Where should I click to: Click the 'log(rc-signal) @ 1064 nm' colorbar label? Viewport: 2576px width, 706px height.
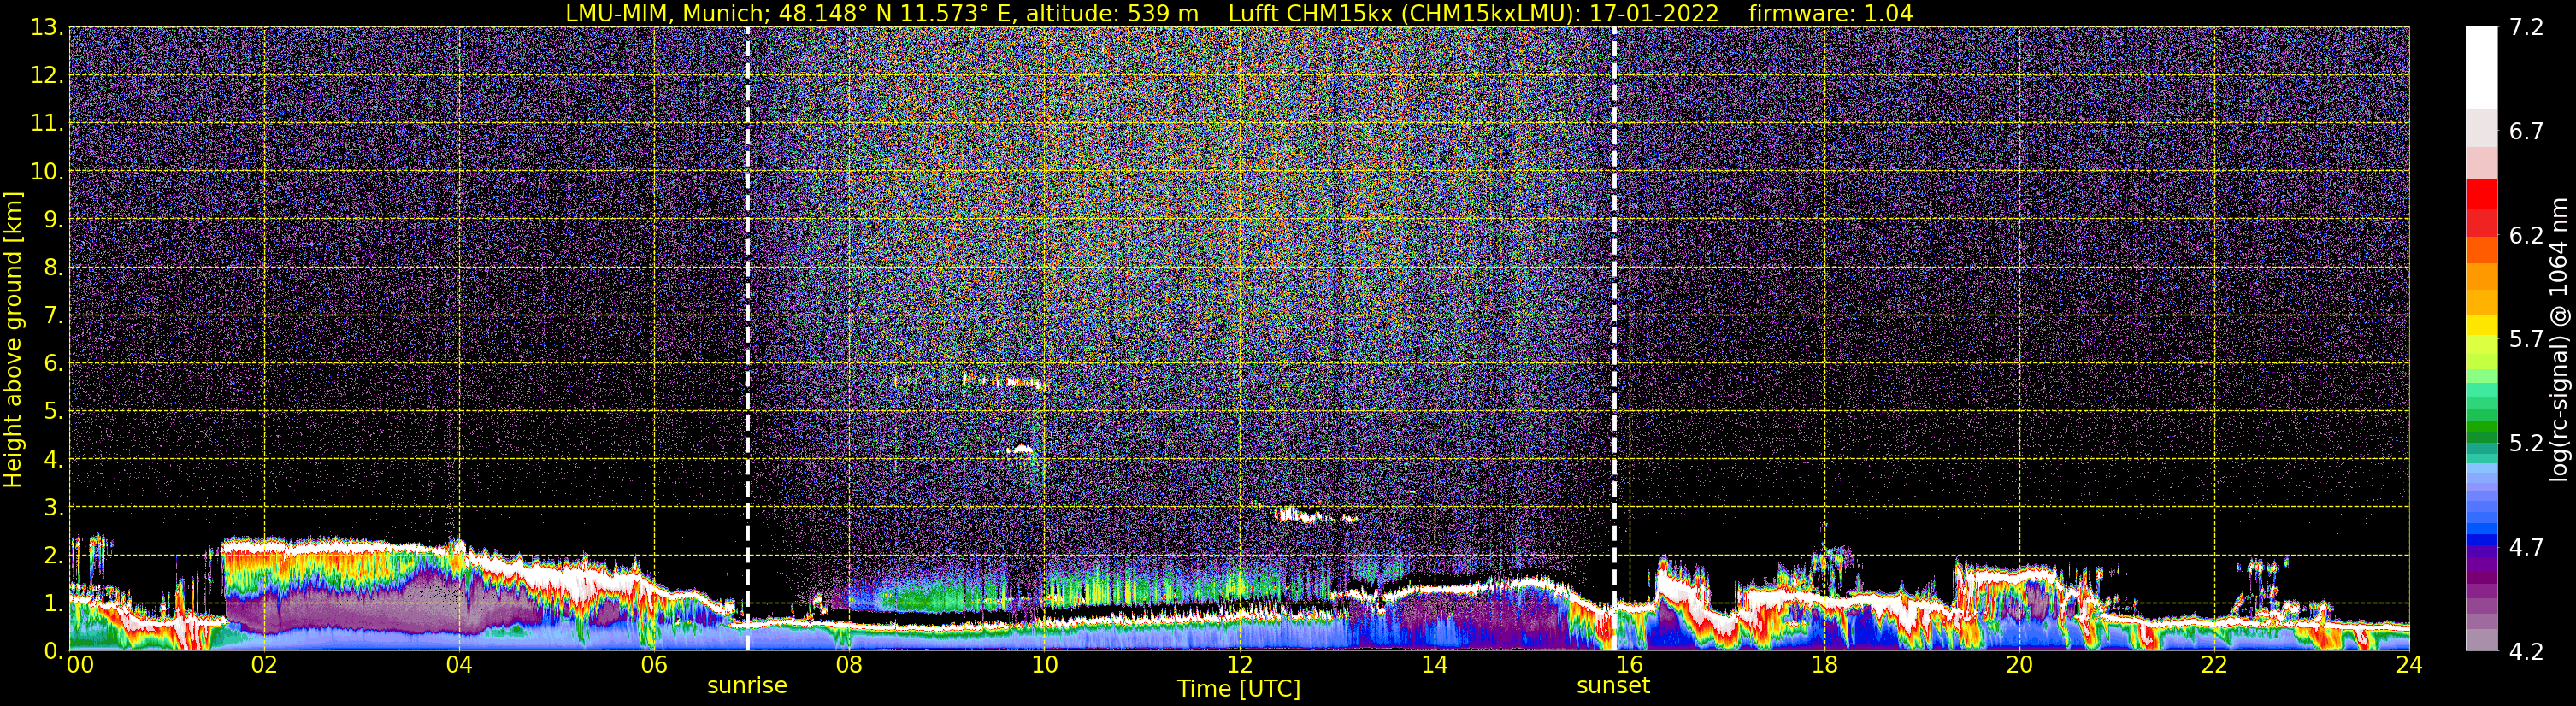coord(2558,340)
